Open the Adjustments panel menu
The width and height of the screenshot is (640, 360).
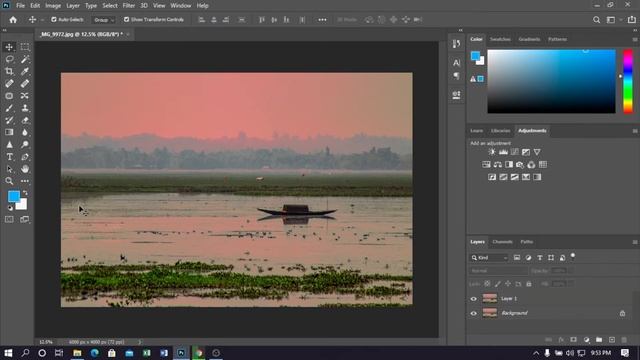(635, 131)
